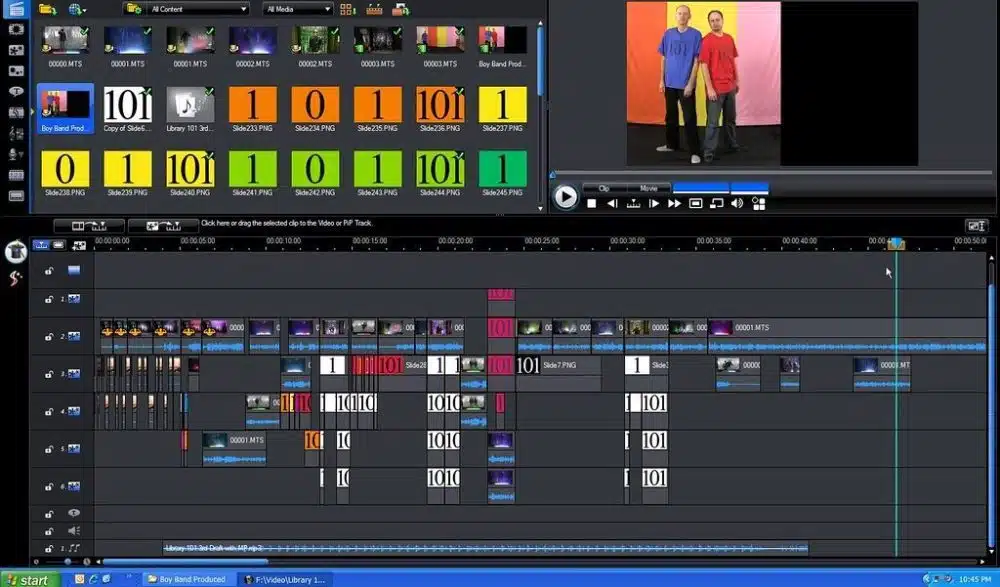Click the speaker volume icon under the preview
Viewport: 1000px width, 587px height.
pos(736,203)
